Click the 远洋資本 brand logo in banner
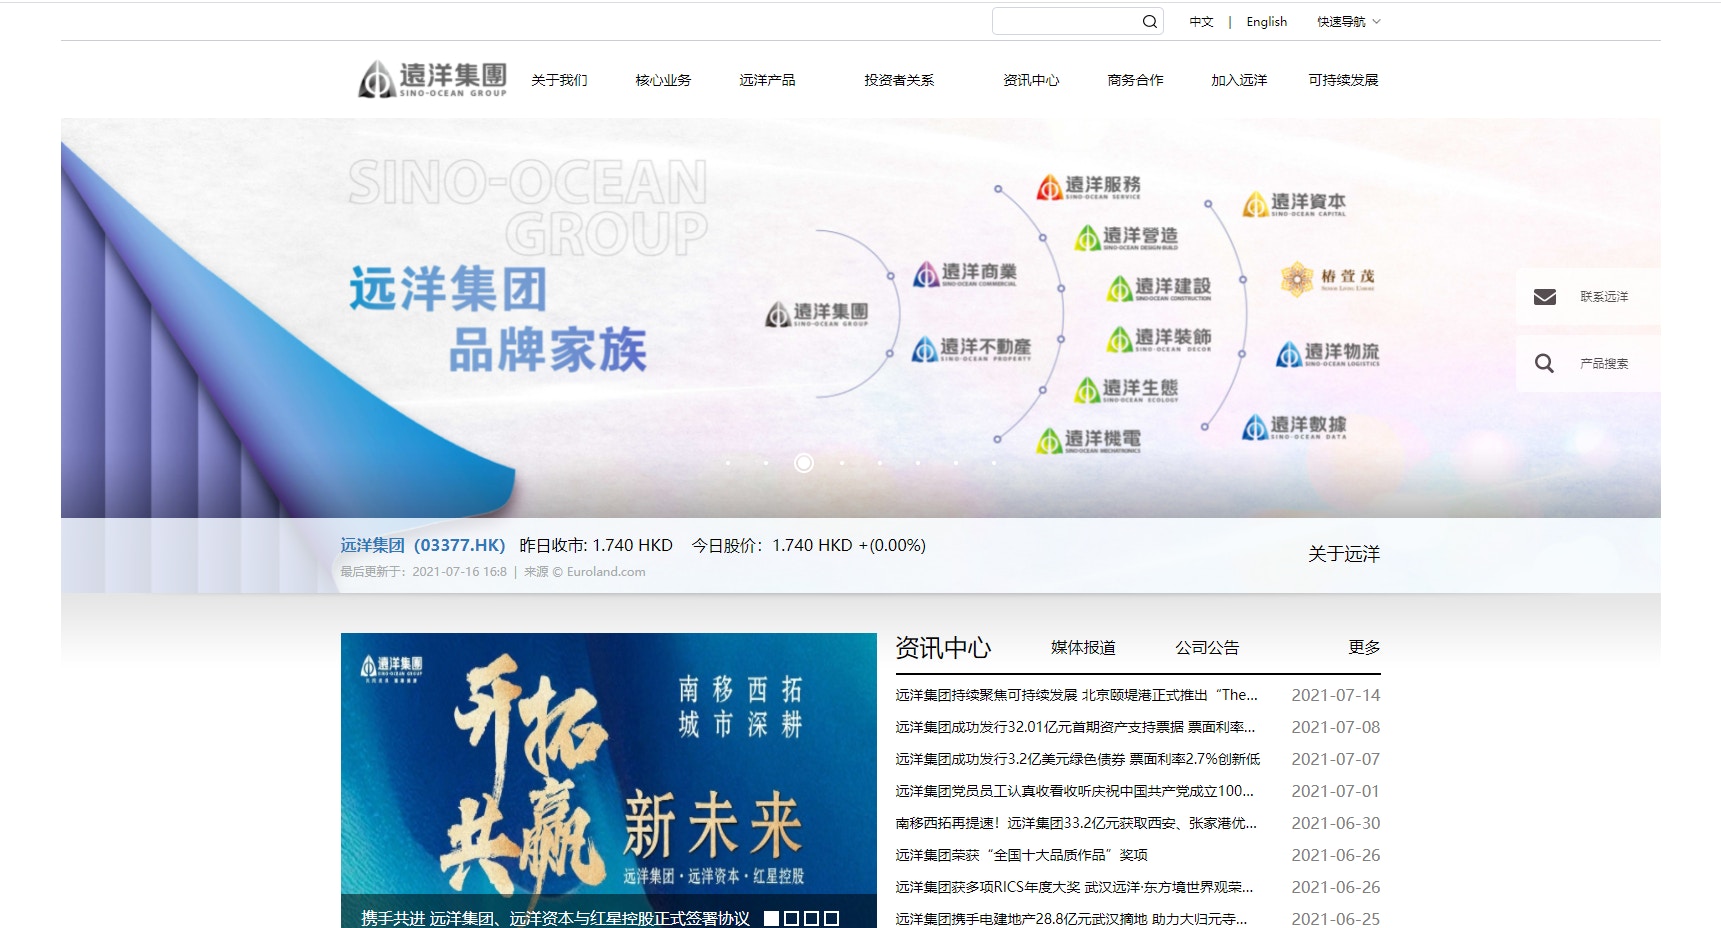Screen dimensions: 1721x928 [x=1294, y=204]
